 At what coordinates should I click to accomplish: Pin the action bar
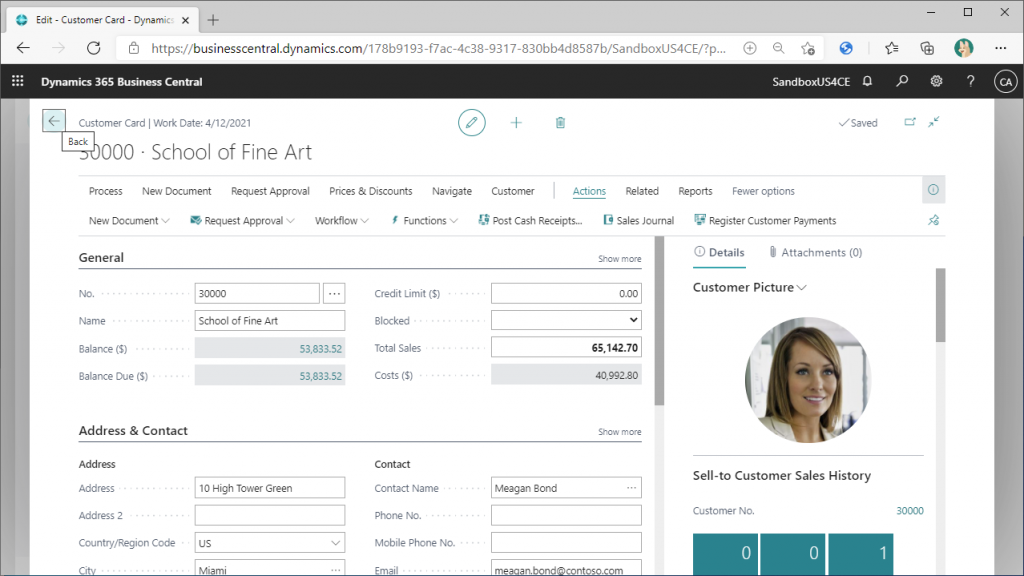tap(933, 221)
